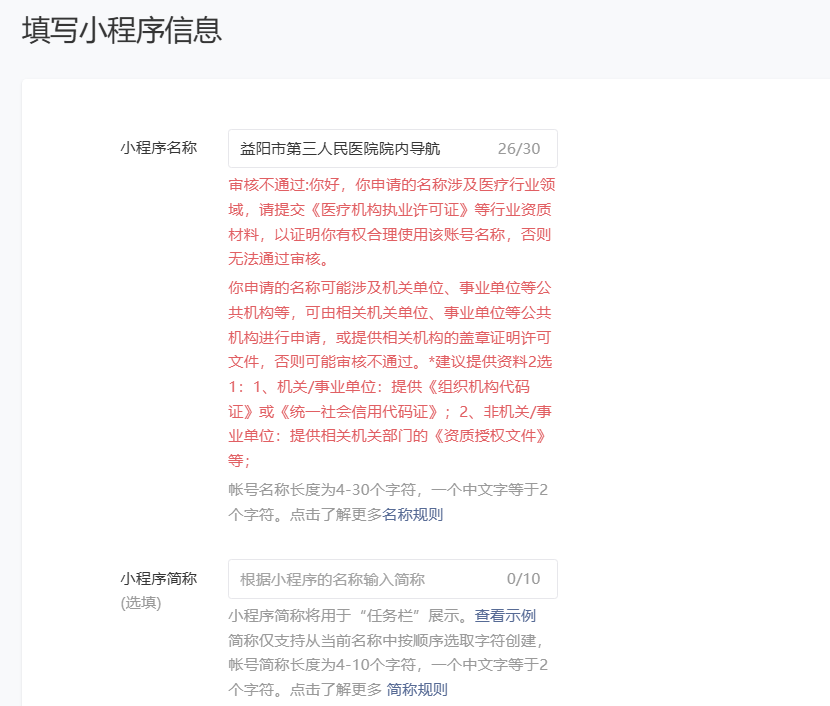
Task: Open the 查看示例 link
Action: (505, 616)
